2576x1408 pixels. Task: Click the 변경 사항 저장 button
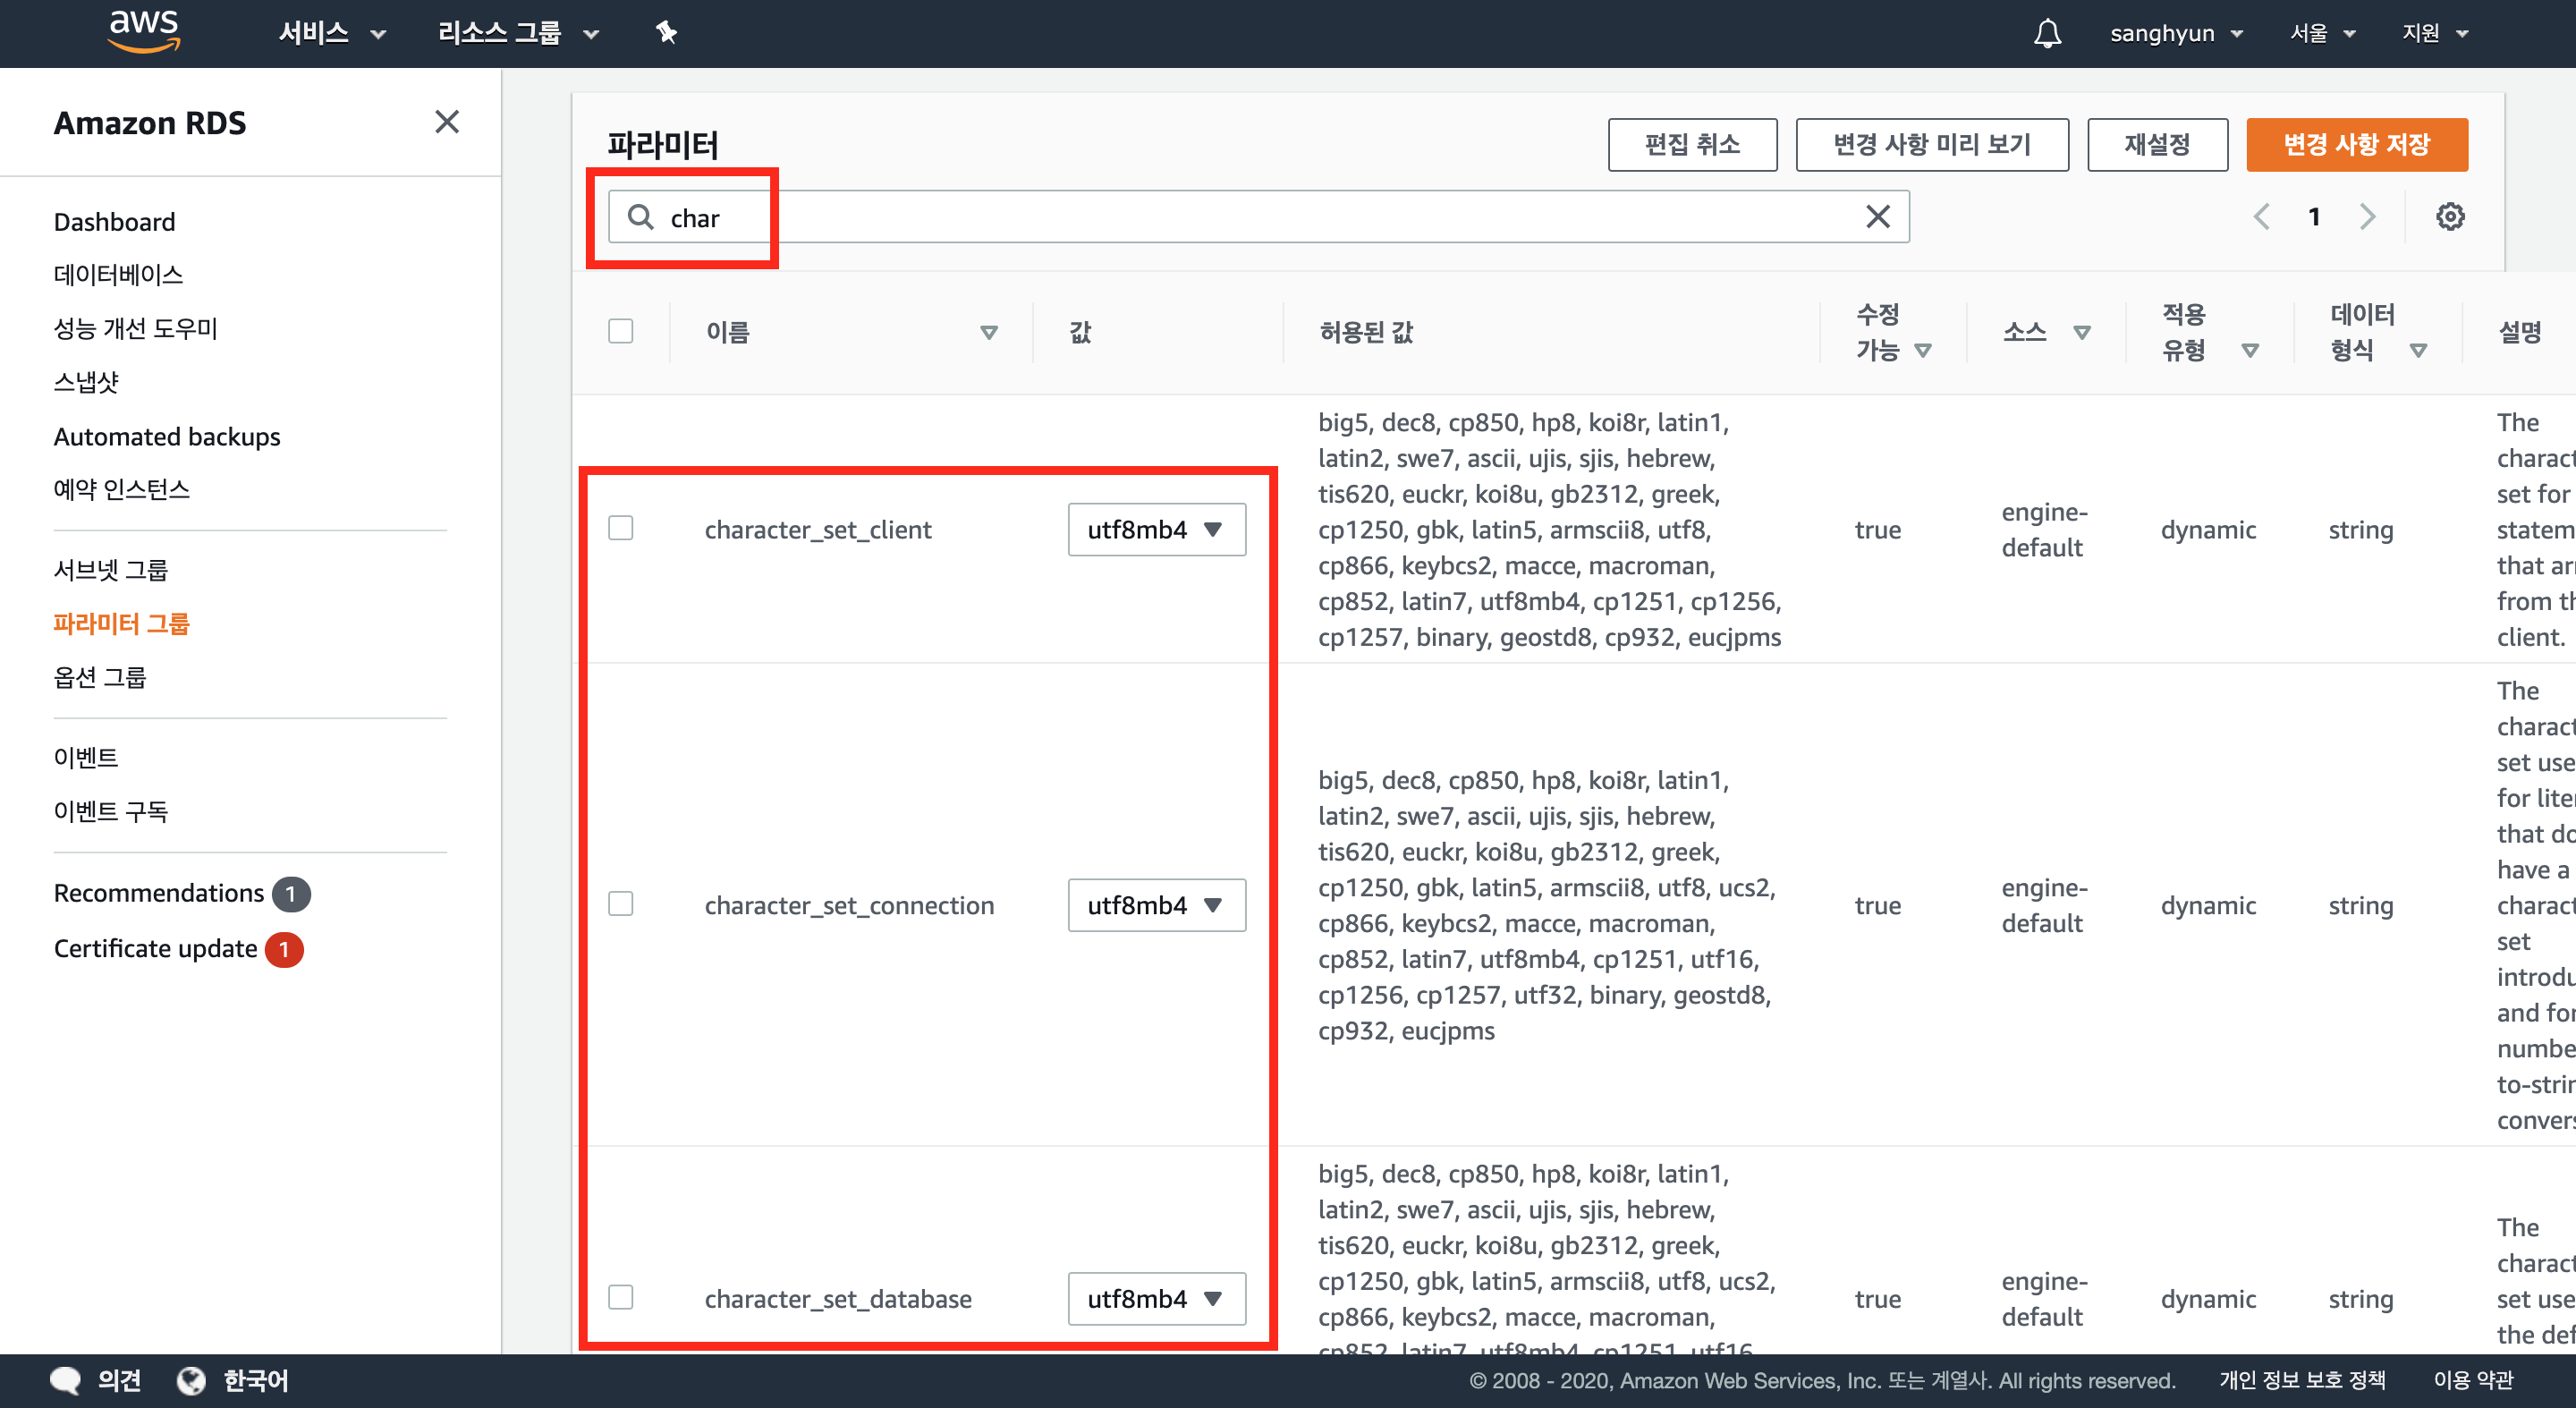coord(2356,144)
